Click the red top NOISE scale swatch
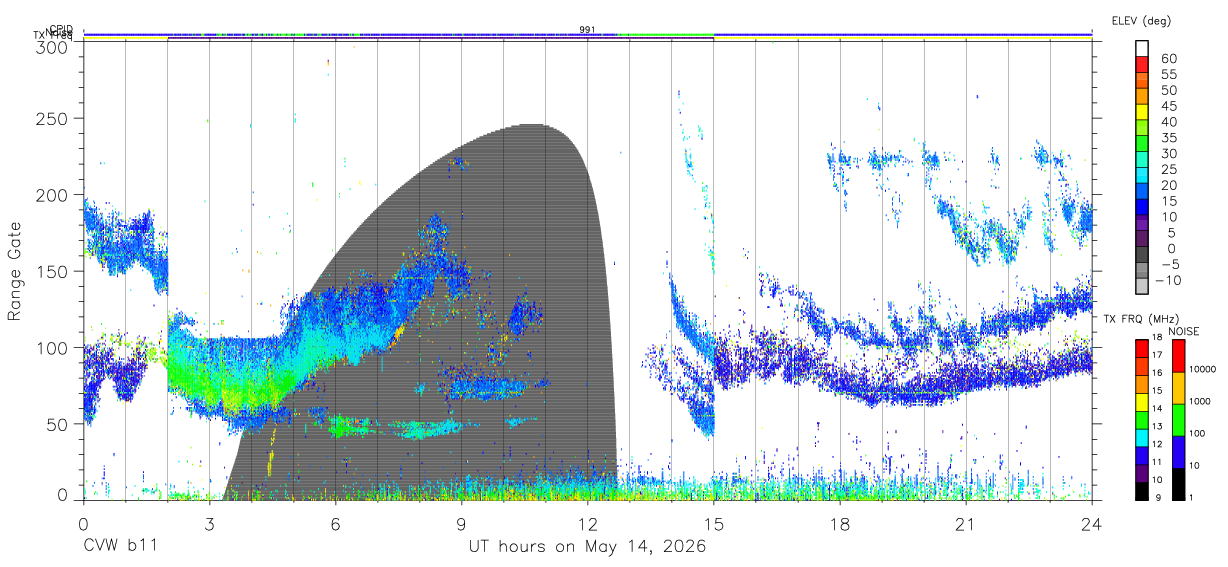 (x=1177, y=354)
